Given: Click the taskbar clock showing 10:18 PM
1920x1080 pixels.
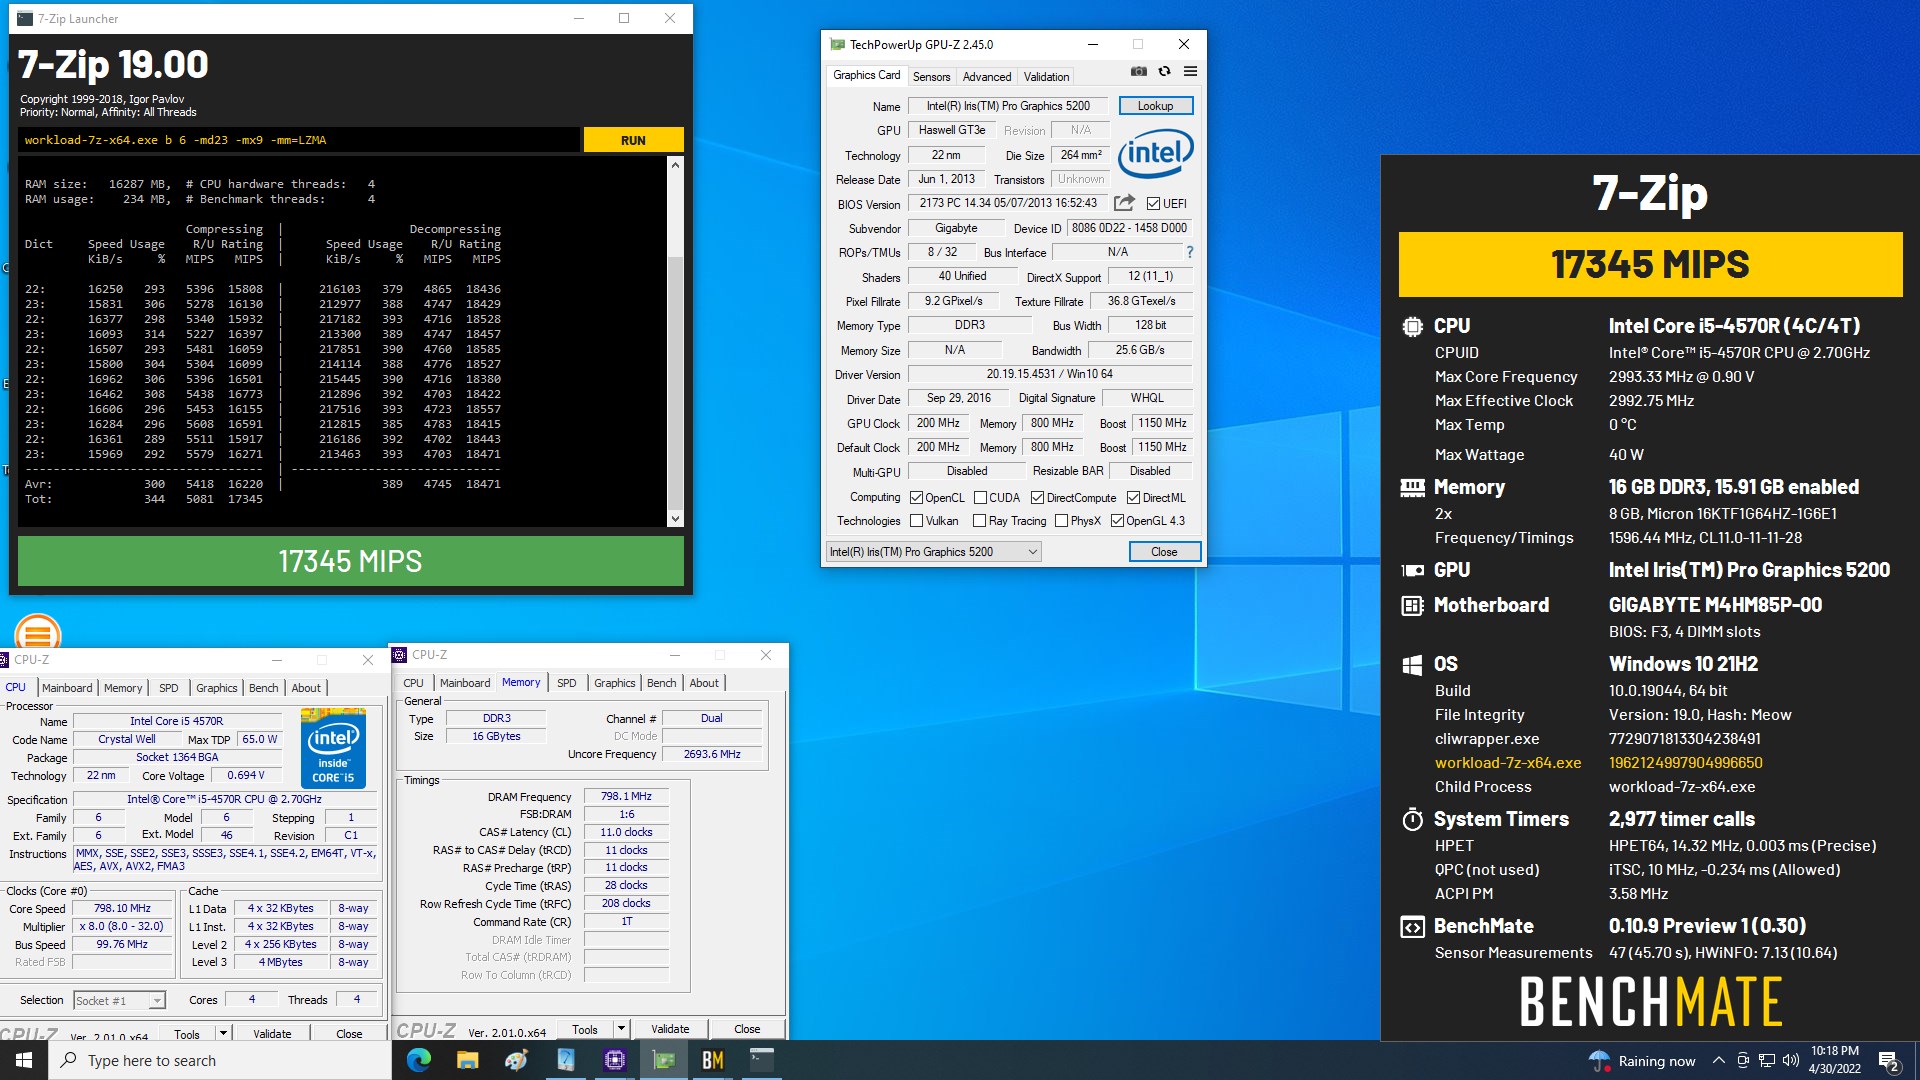Looking at the screenshot, I should point(1835,1060).
